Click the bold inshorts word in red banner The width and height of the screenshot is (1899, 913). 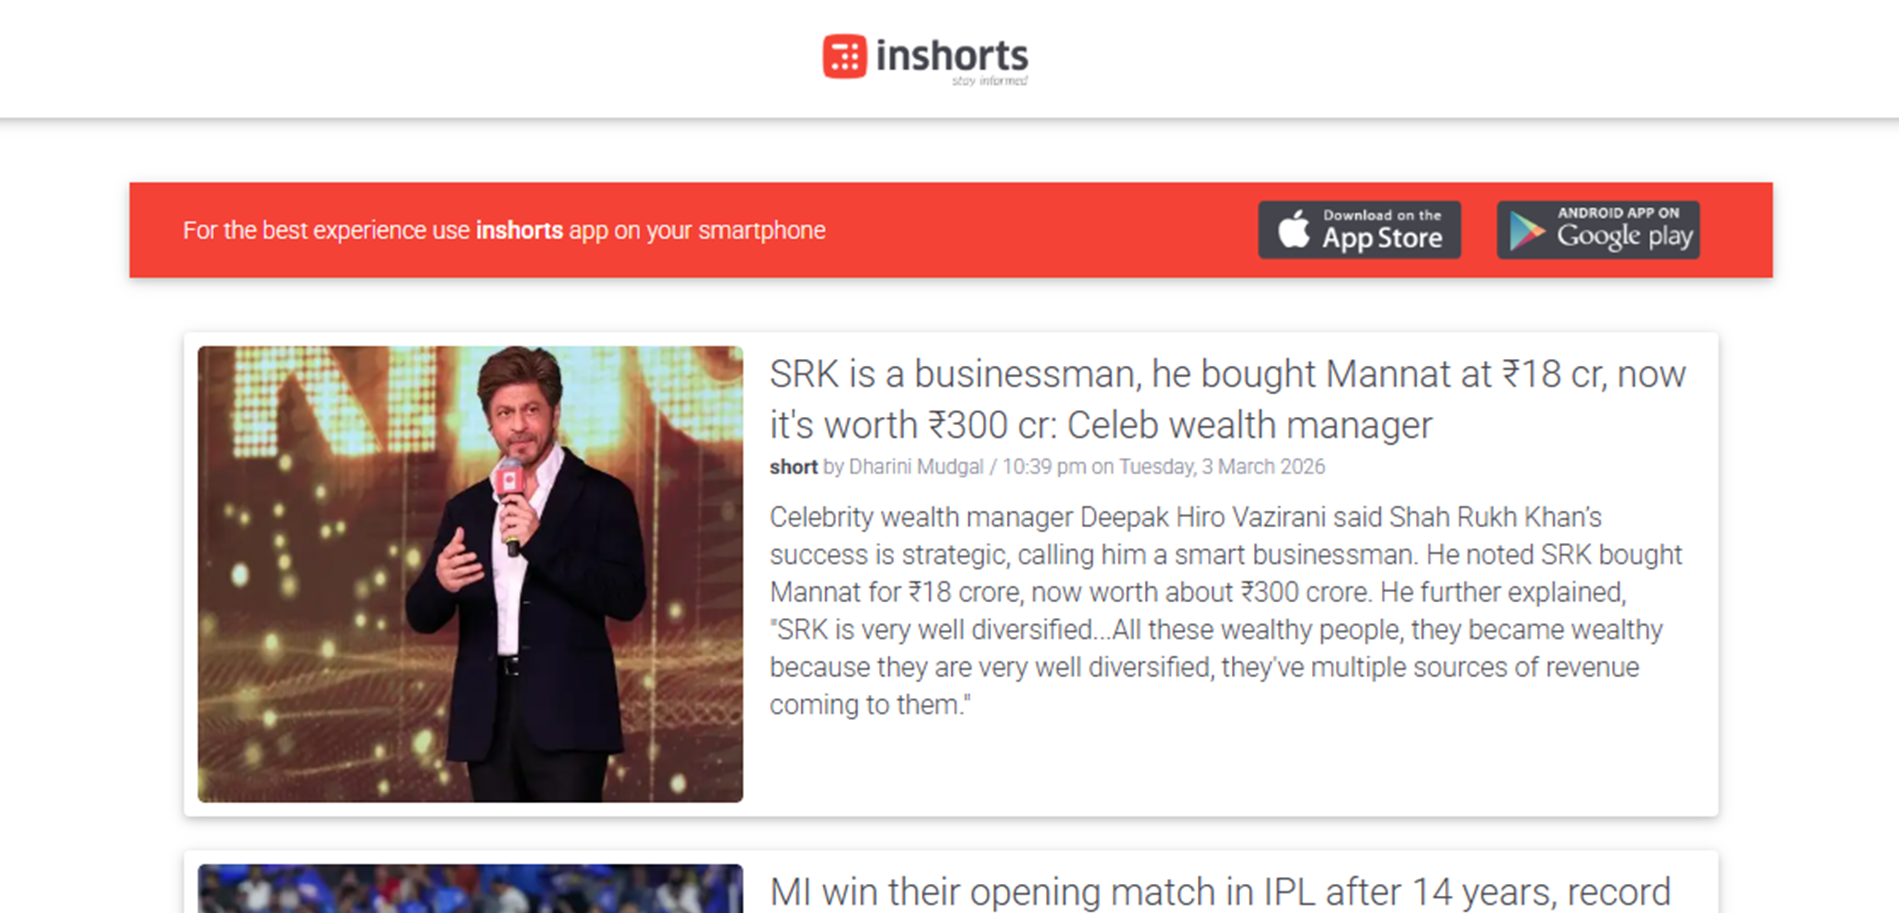519,230
